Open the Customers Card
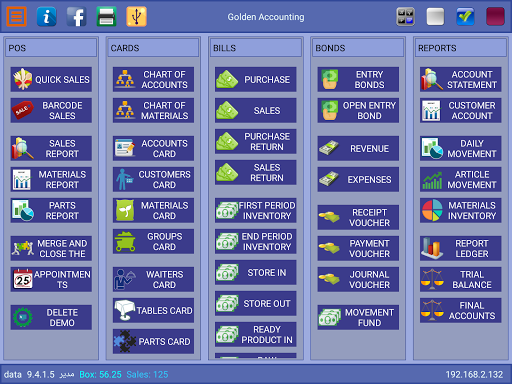Screen dimensions: 512x384 coord(153,179)
